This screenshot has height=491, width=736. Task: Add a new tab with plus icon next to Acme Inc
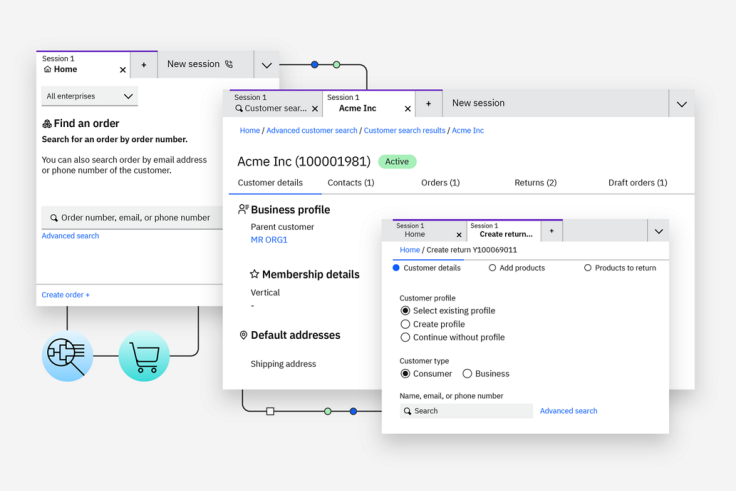tap(428, 103)
